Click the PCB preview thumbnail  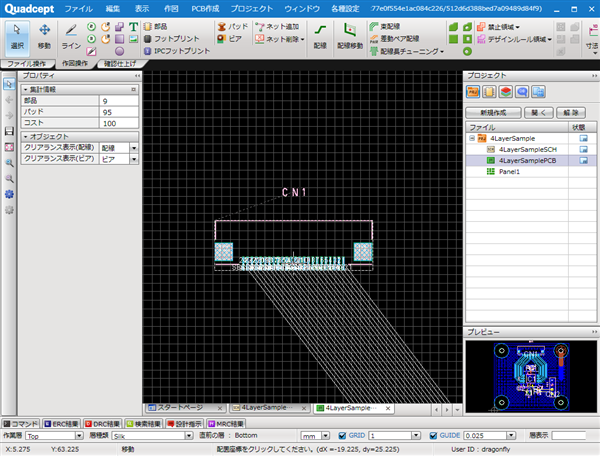click(529, 374)
